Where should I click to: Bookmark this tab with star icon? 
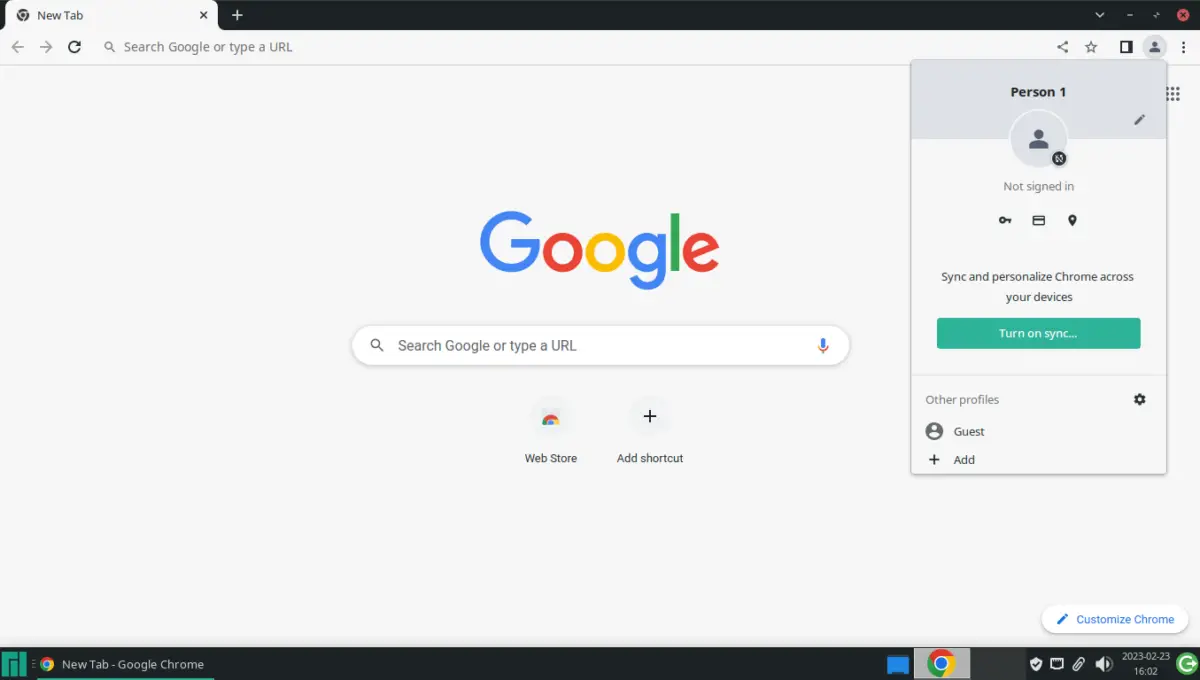pos(1091,47)
